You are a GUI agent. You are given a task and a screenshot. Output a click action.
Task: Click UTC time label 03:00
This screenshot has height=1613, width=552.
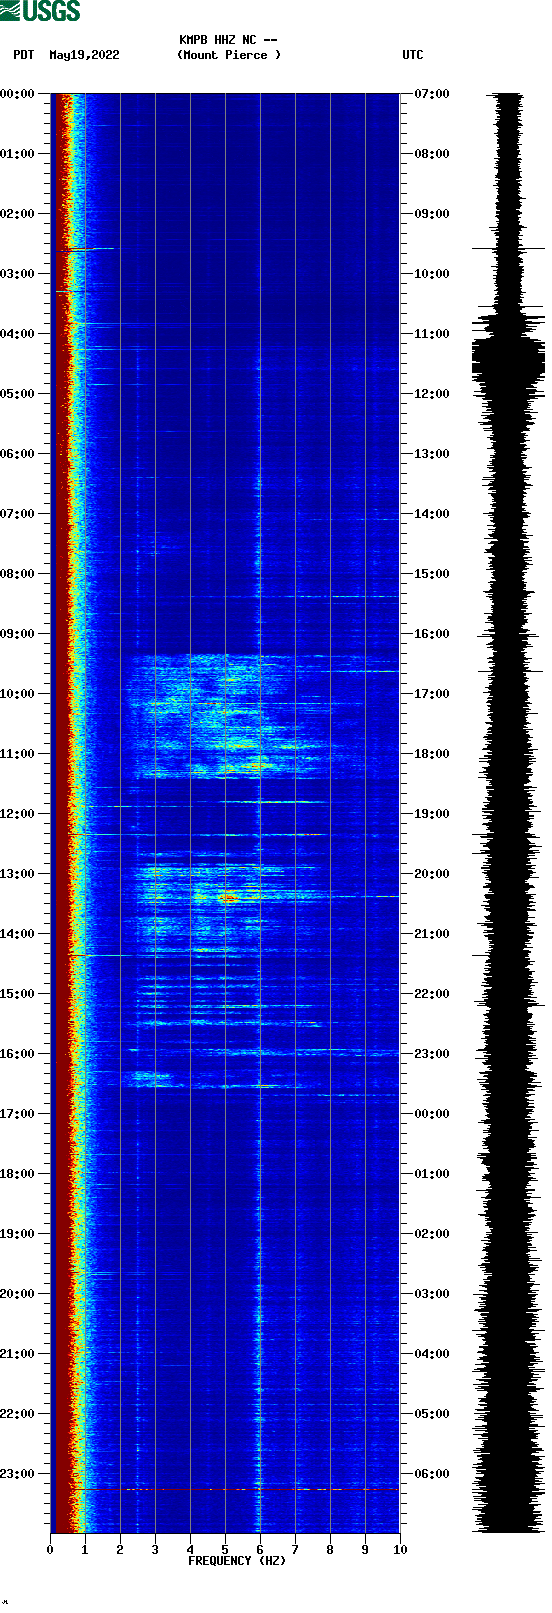pyautogui.click(x=432, y=1294)
